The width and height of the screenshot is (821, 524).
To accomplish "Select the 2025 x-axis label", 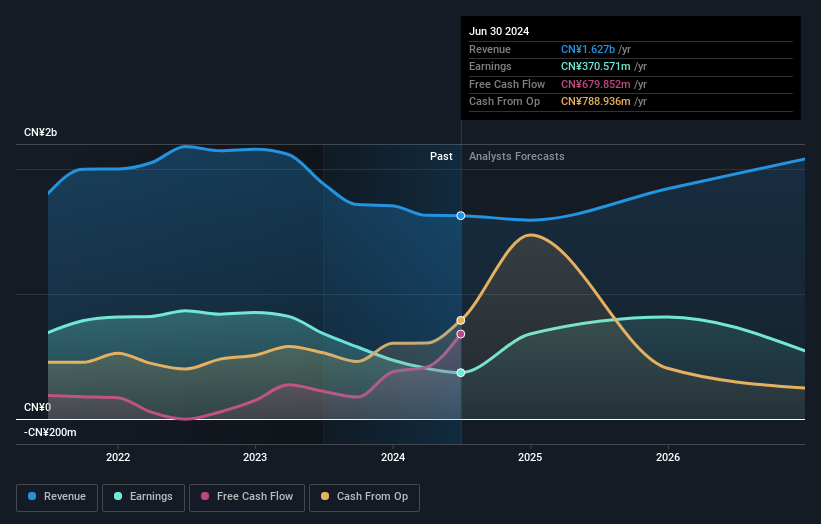I will (x=530, y=457).
